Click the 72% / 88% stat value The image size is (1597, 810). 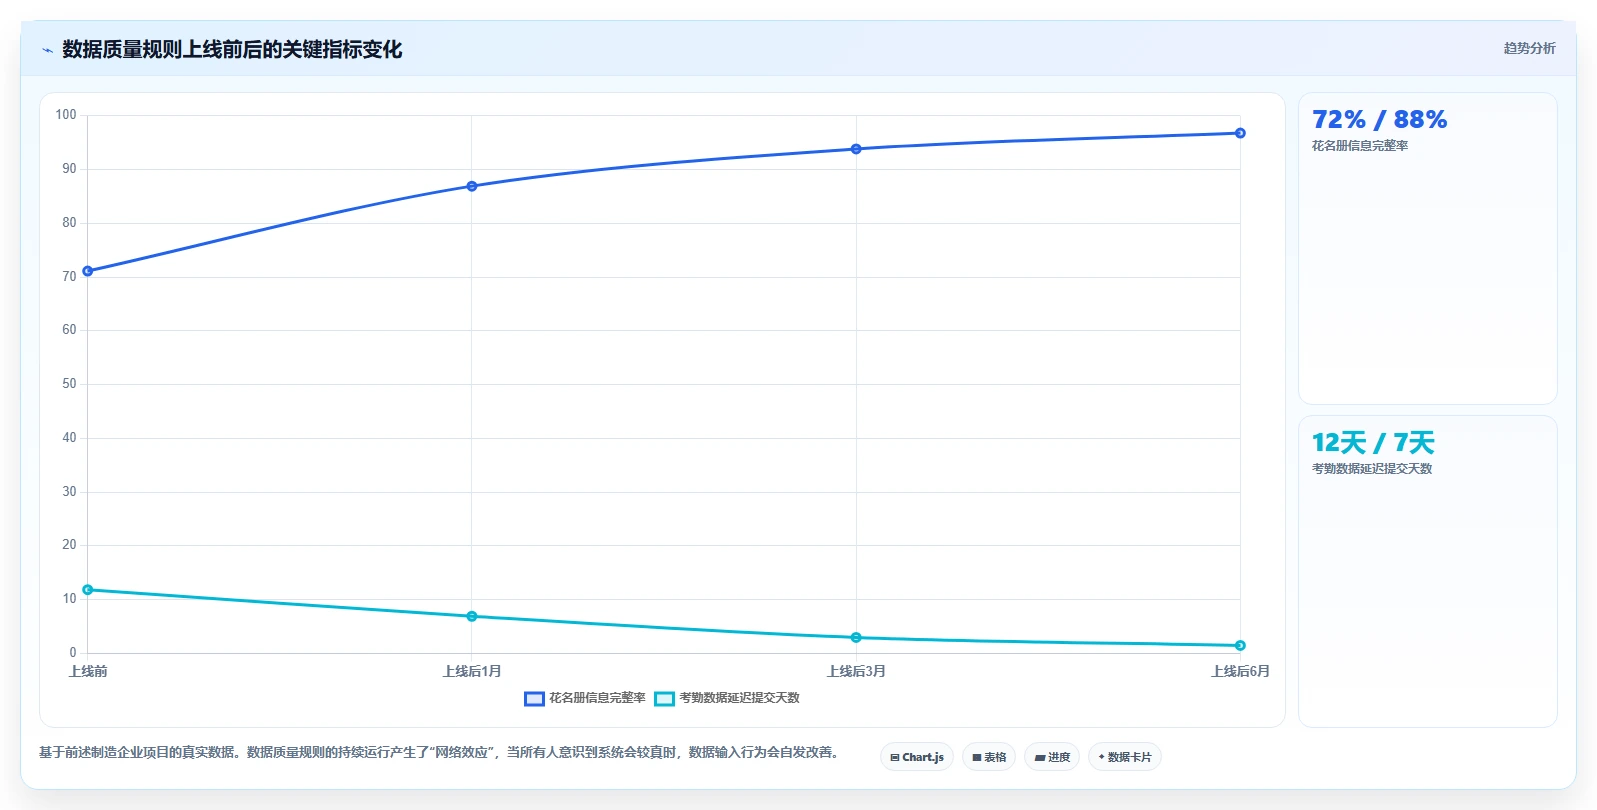(x=1379, y=120)
